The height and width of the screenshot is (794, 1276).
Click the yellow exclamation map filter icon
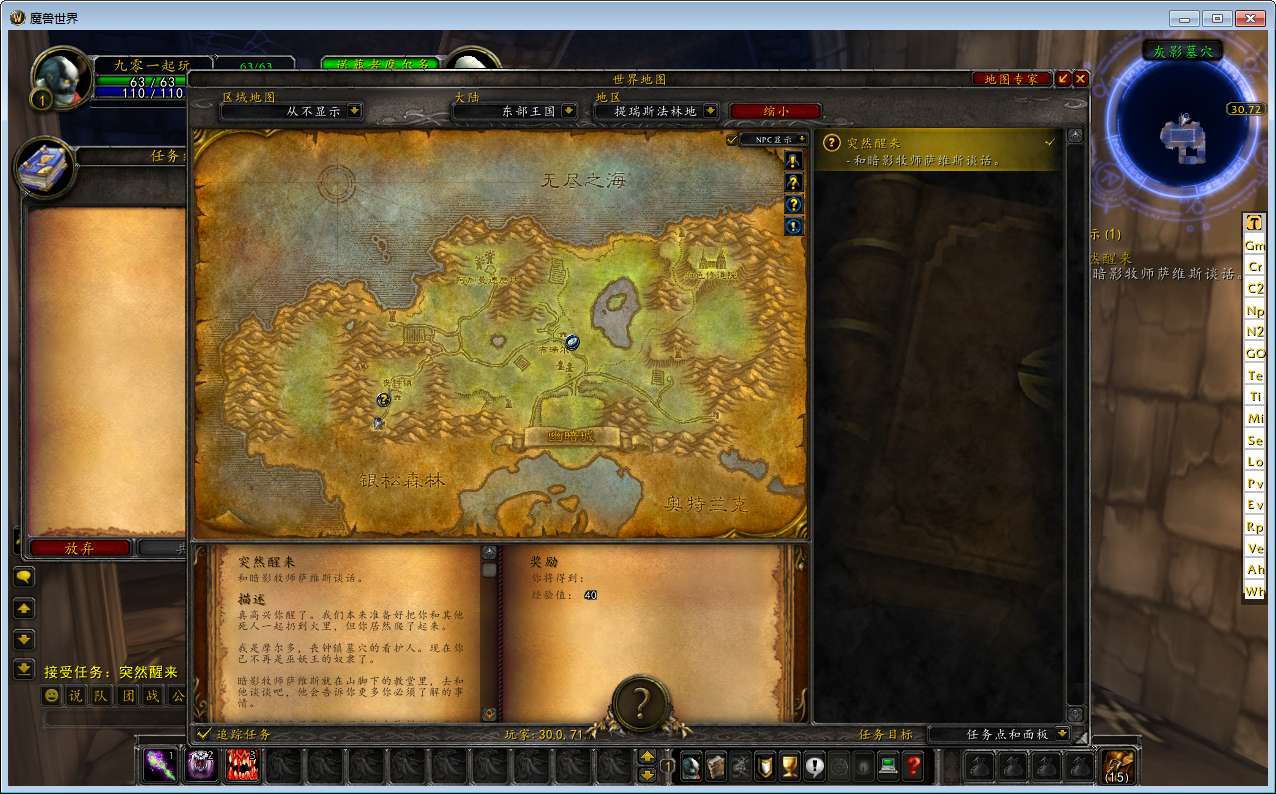tap(793, 161)
